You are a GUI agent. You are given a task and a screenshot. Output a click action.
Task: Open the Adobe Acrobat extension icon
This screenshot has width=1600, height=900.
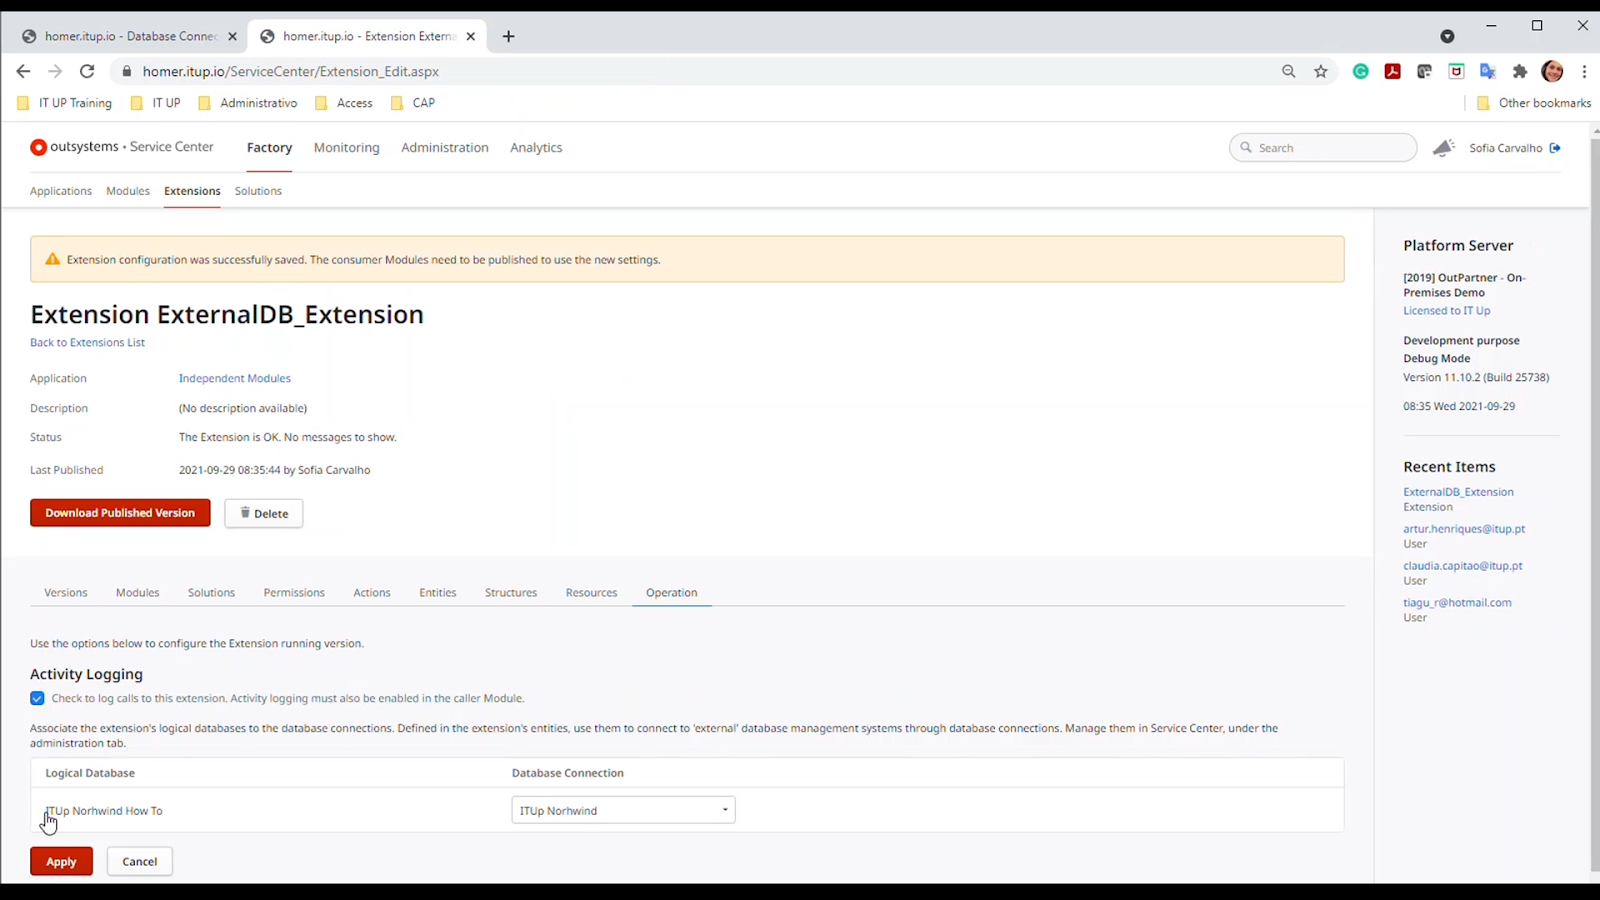click(x=1392, y=71)
